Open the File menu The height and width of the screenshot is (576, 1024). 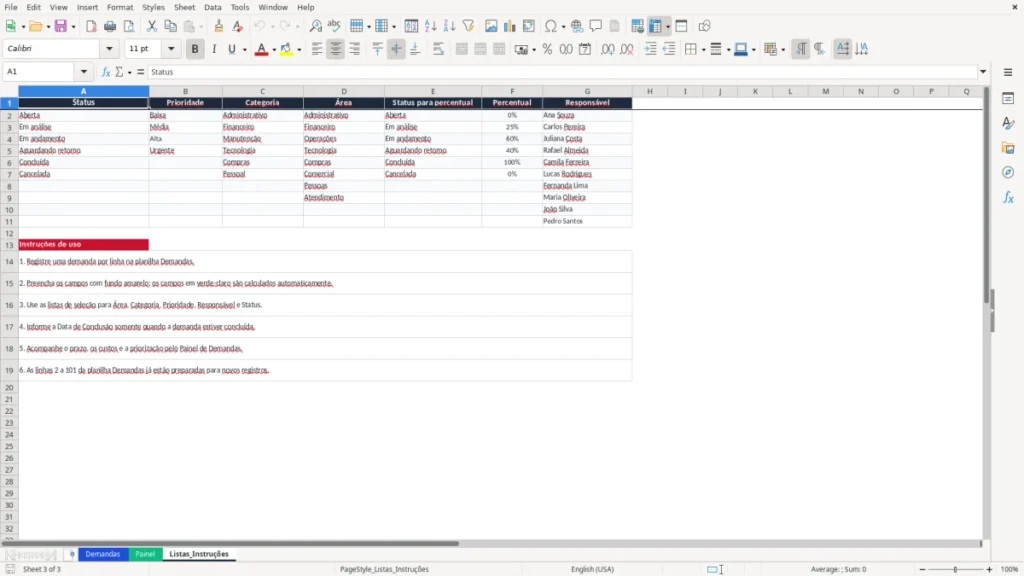(x=11, y=7)
